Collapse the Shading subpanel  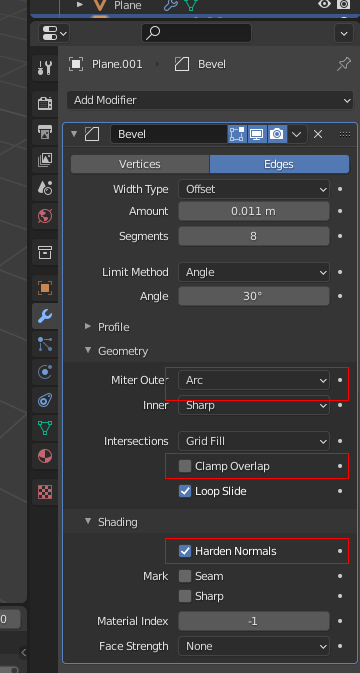[88, 521]
